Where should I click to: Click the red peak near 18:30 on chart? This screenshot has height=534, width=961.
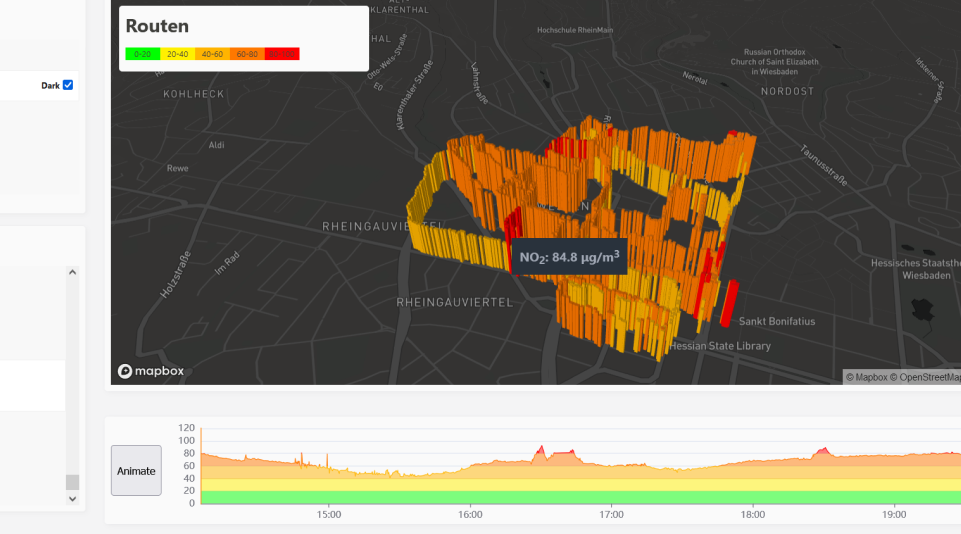[824, 452]
